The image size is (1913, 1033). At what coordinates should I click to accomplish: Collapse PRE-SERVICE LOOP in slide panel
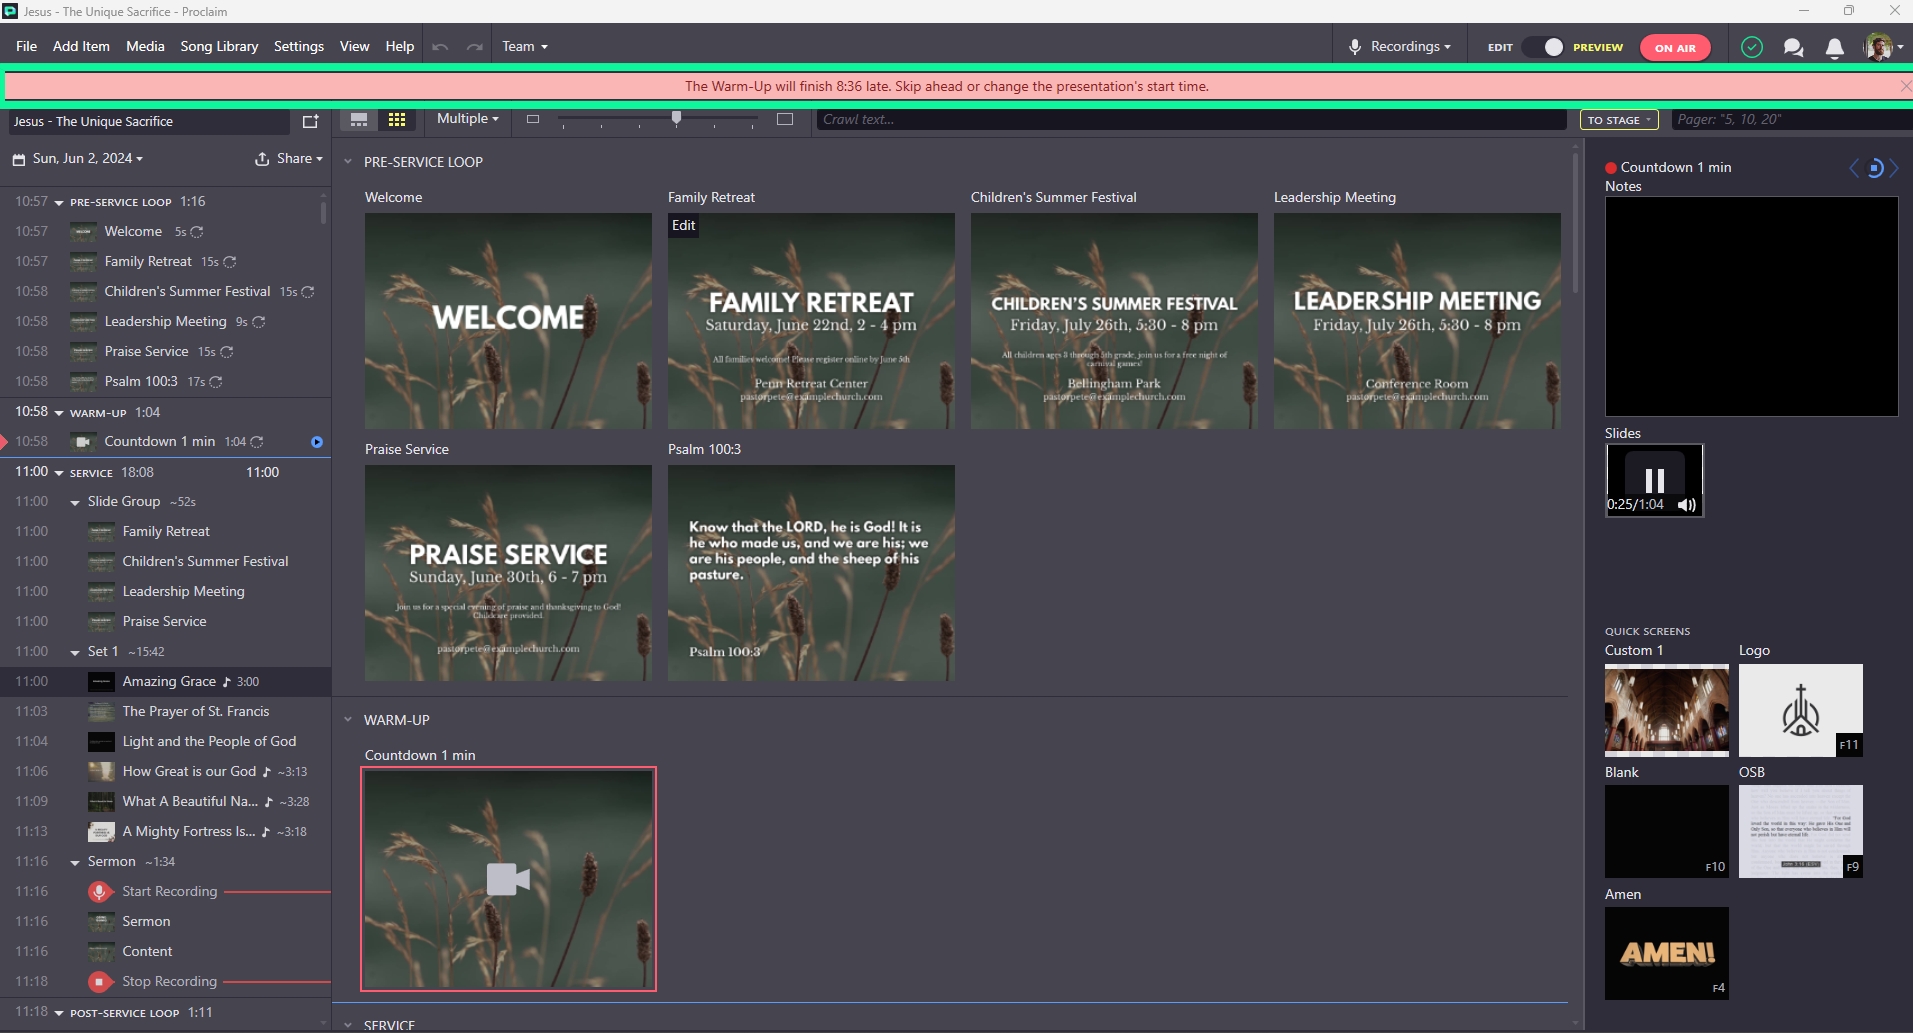(x=348, y=162)
